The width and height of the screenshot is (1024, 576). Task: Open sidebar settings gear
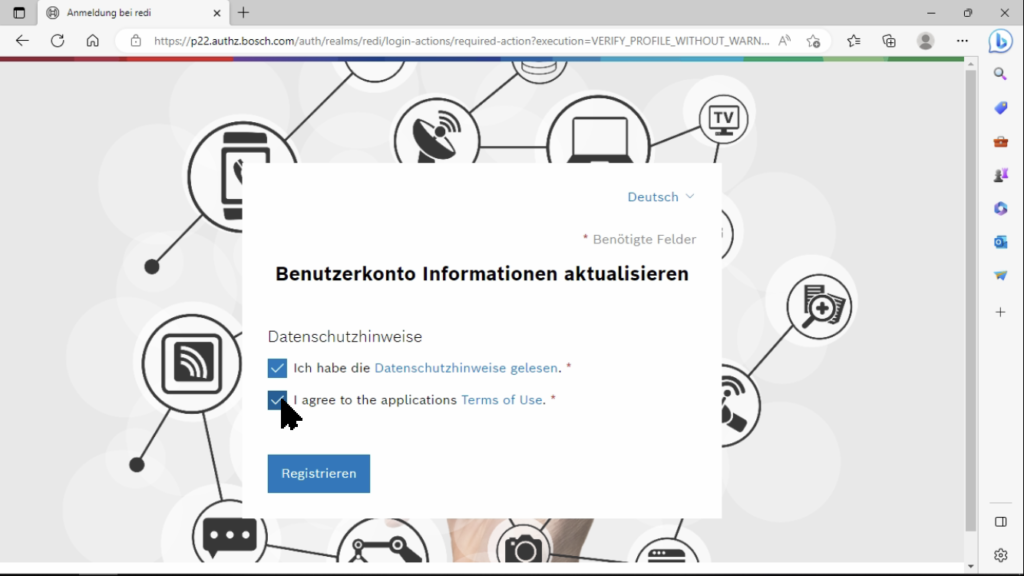(1000, 555)
